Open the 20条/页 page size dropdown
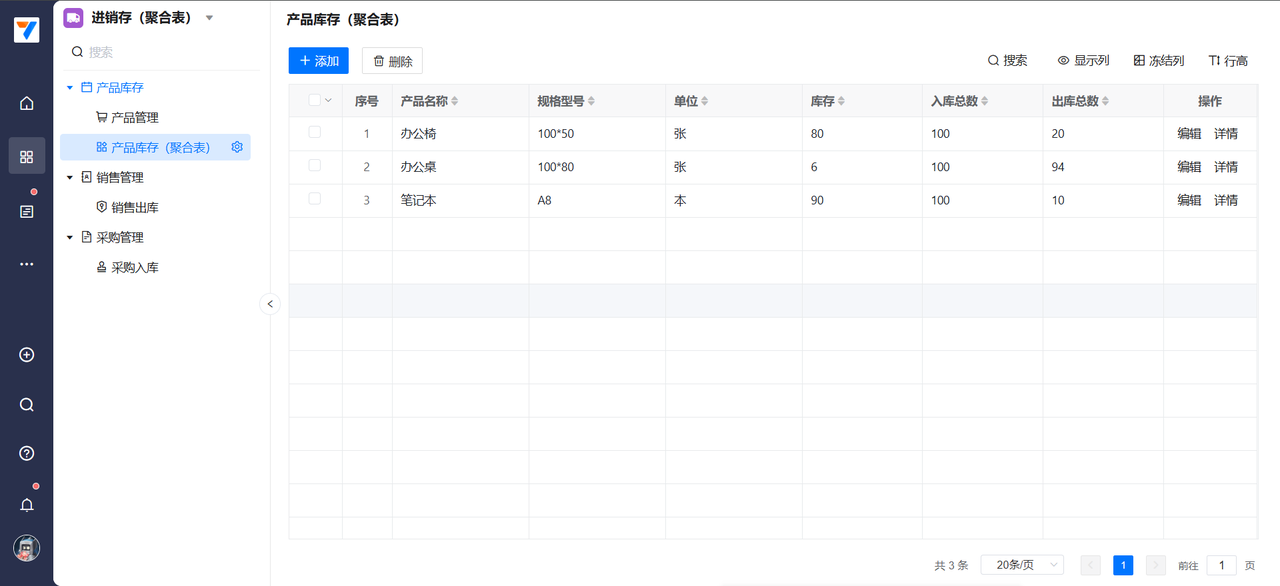1280x586 pixels. pos(1022,565)
